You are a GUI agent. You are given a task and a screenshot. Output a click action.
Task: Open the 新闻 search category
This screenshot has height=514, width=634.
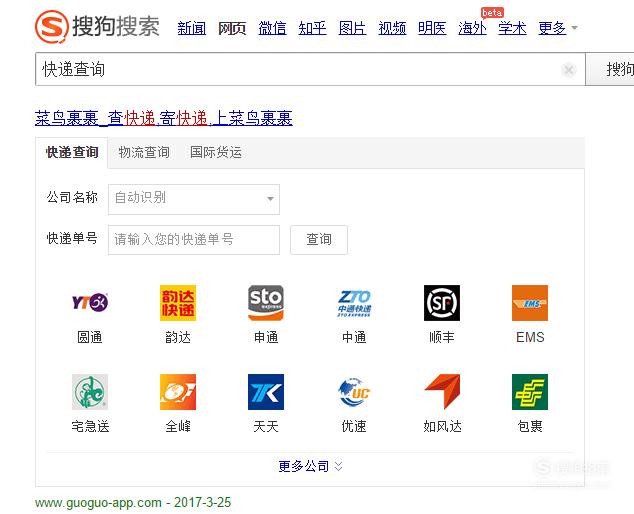[192, 28]
